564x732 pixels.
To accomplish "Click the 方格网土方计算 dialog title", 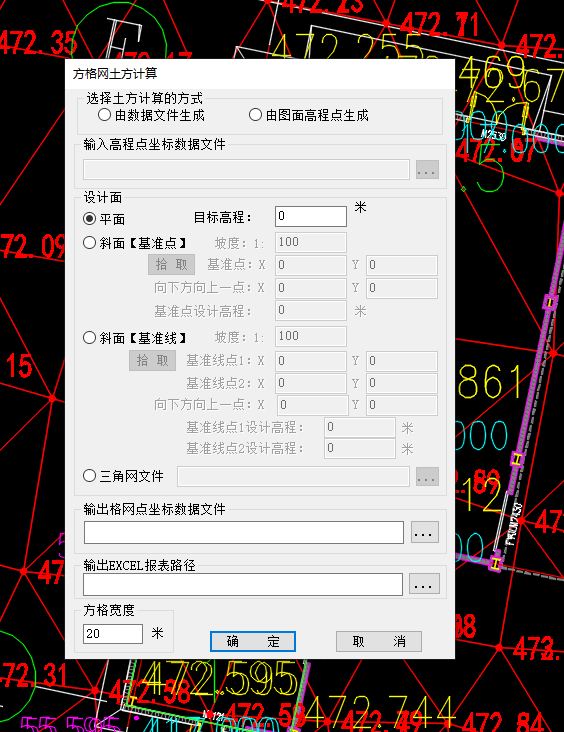I will tap(115, 74).
